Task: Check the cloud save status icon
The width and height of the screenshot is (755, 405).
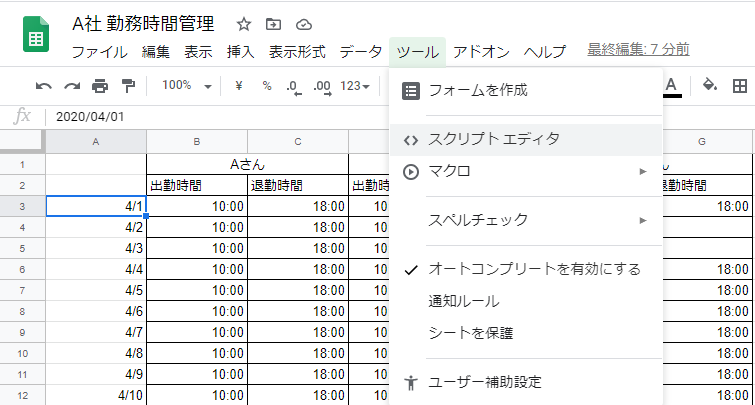Action: click(304, 25)
